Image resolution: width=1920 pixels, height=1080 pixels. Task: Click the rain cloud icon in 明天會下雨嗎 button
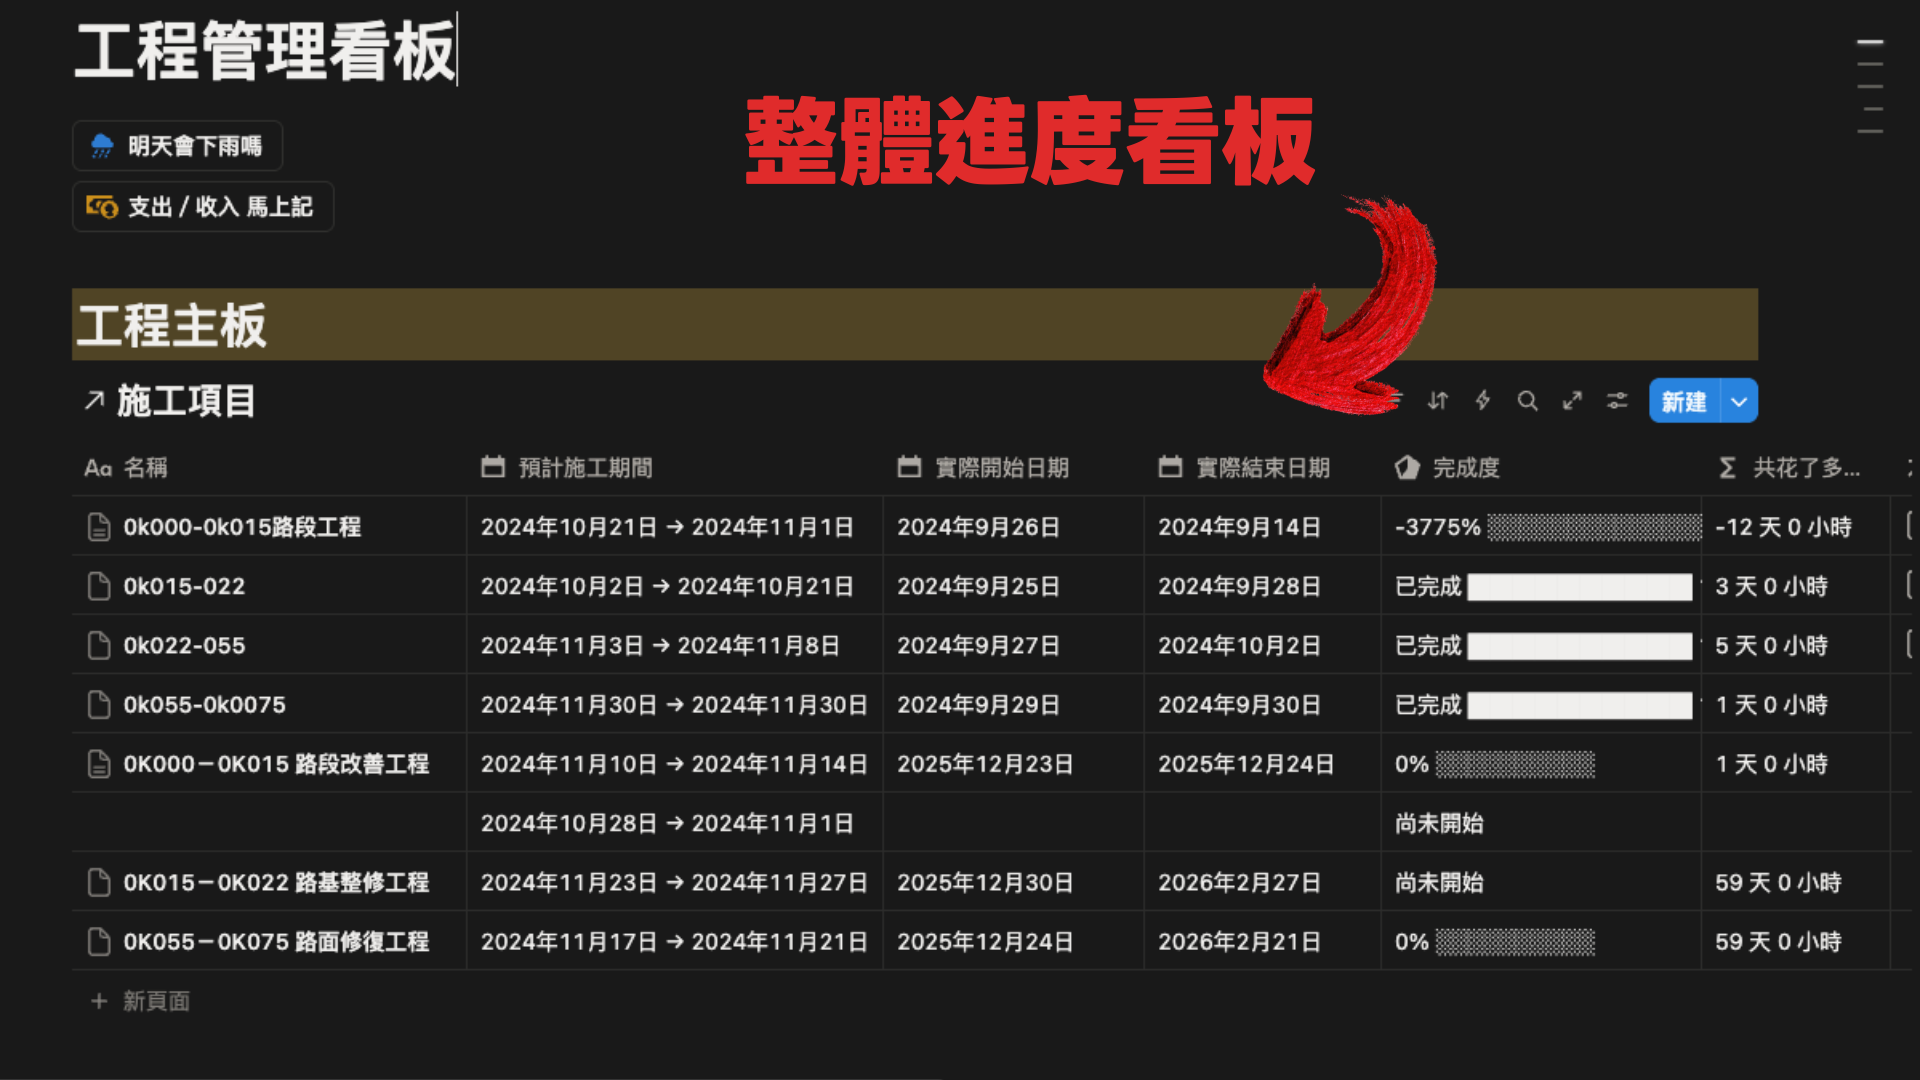pyautogui.click(x=102, y=146)
